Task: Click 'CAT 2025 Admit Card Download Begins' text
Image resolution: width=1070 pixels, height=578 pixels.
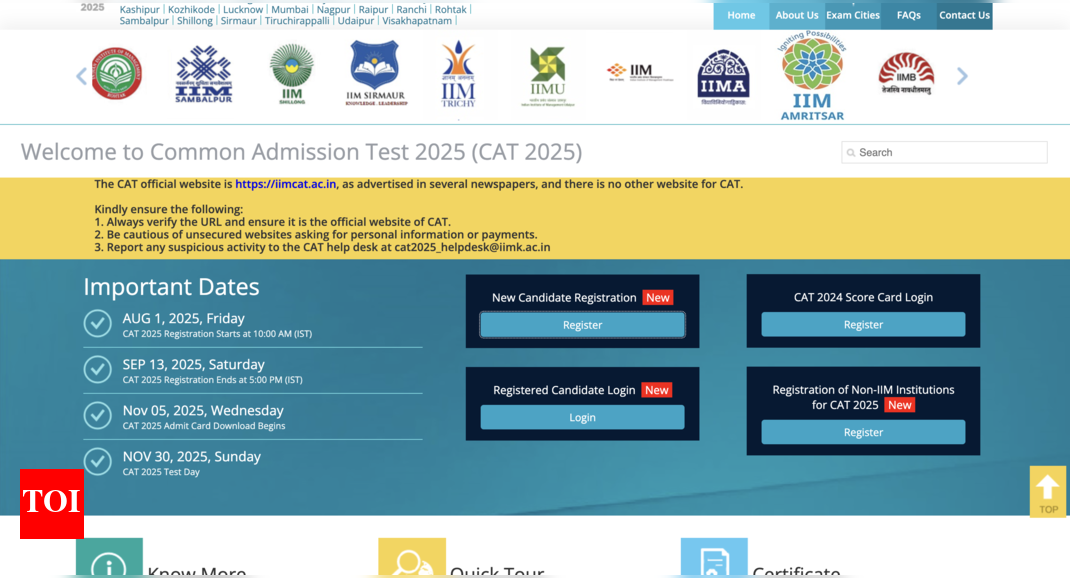Action: (204, 427)
